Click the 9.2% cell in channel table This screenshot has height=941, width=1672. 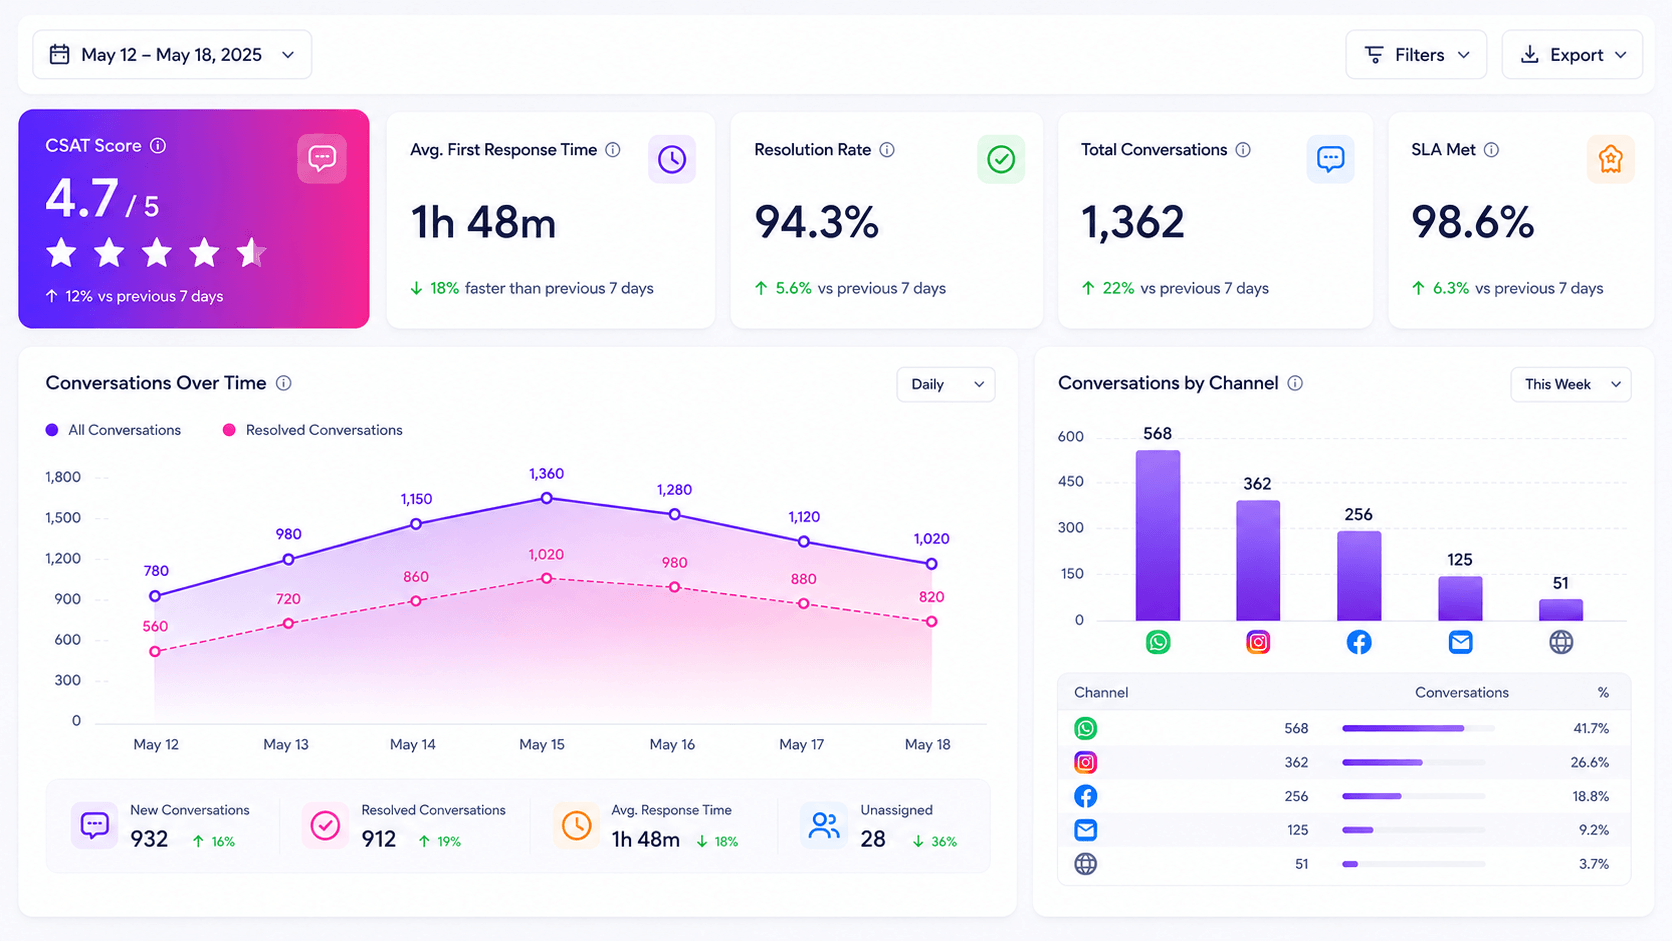1594,830
